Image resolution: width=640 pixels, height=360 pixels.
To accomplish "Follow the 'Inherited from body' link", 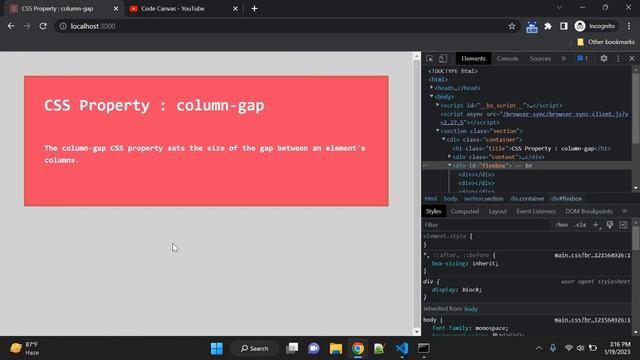I will [471, 309].
